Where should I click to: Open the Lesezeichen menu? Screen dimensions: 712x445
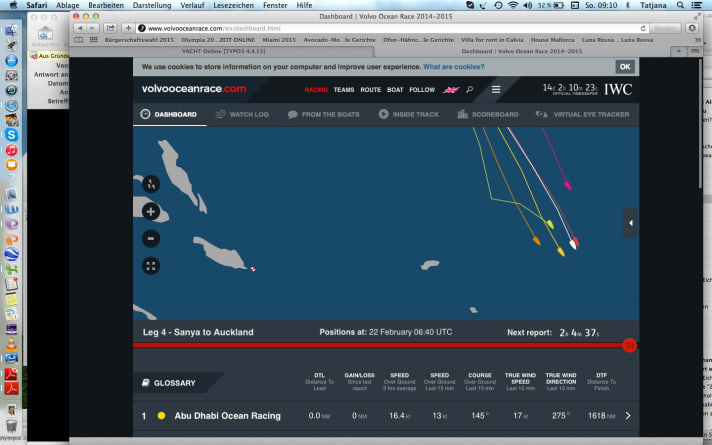(233, 5)
